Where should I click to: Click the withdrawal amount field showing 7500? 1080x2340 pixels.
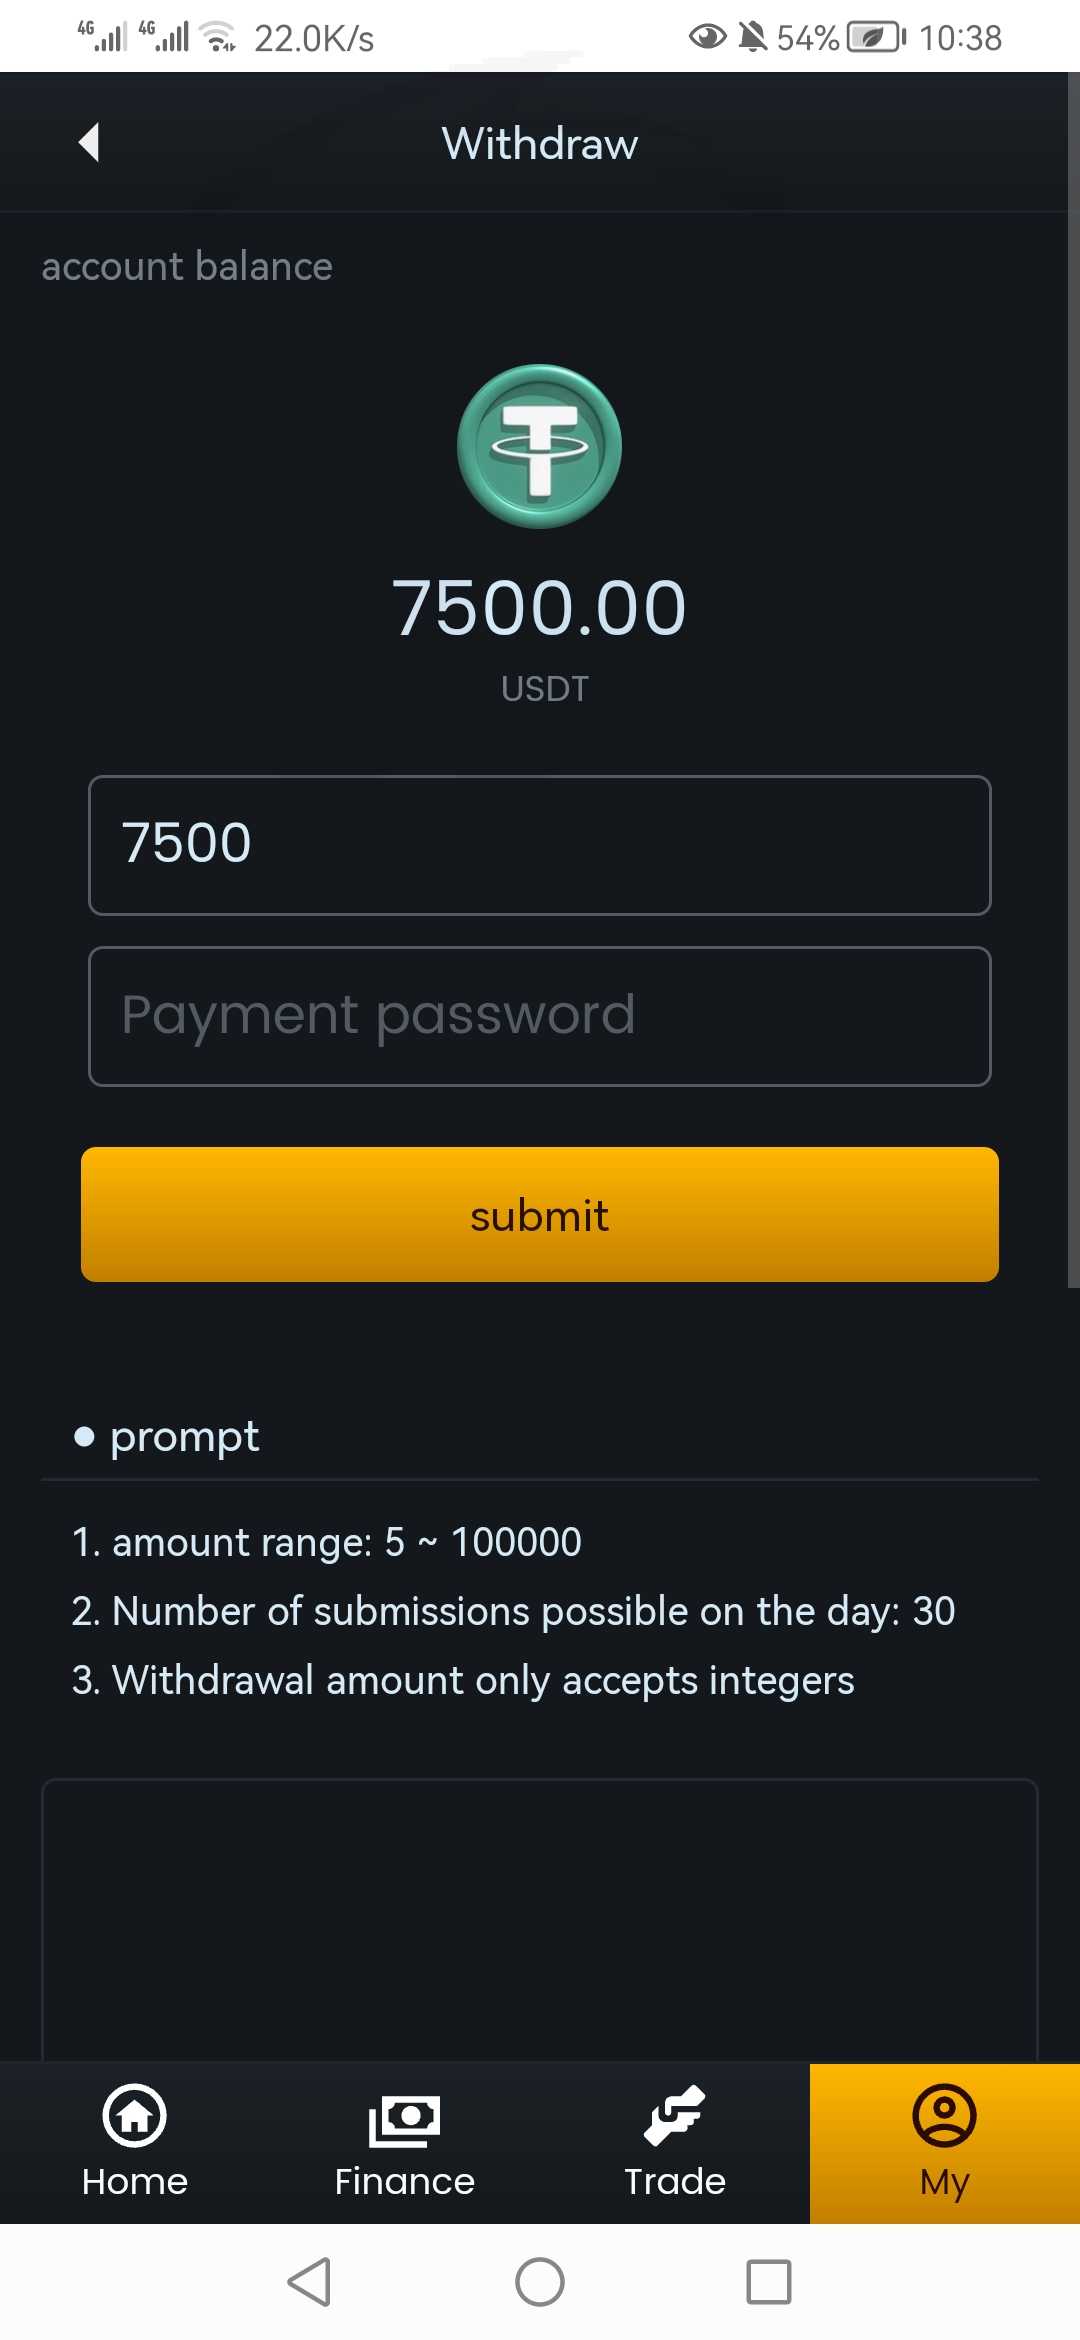pyautogui.click(x=540, y=845)
